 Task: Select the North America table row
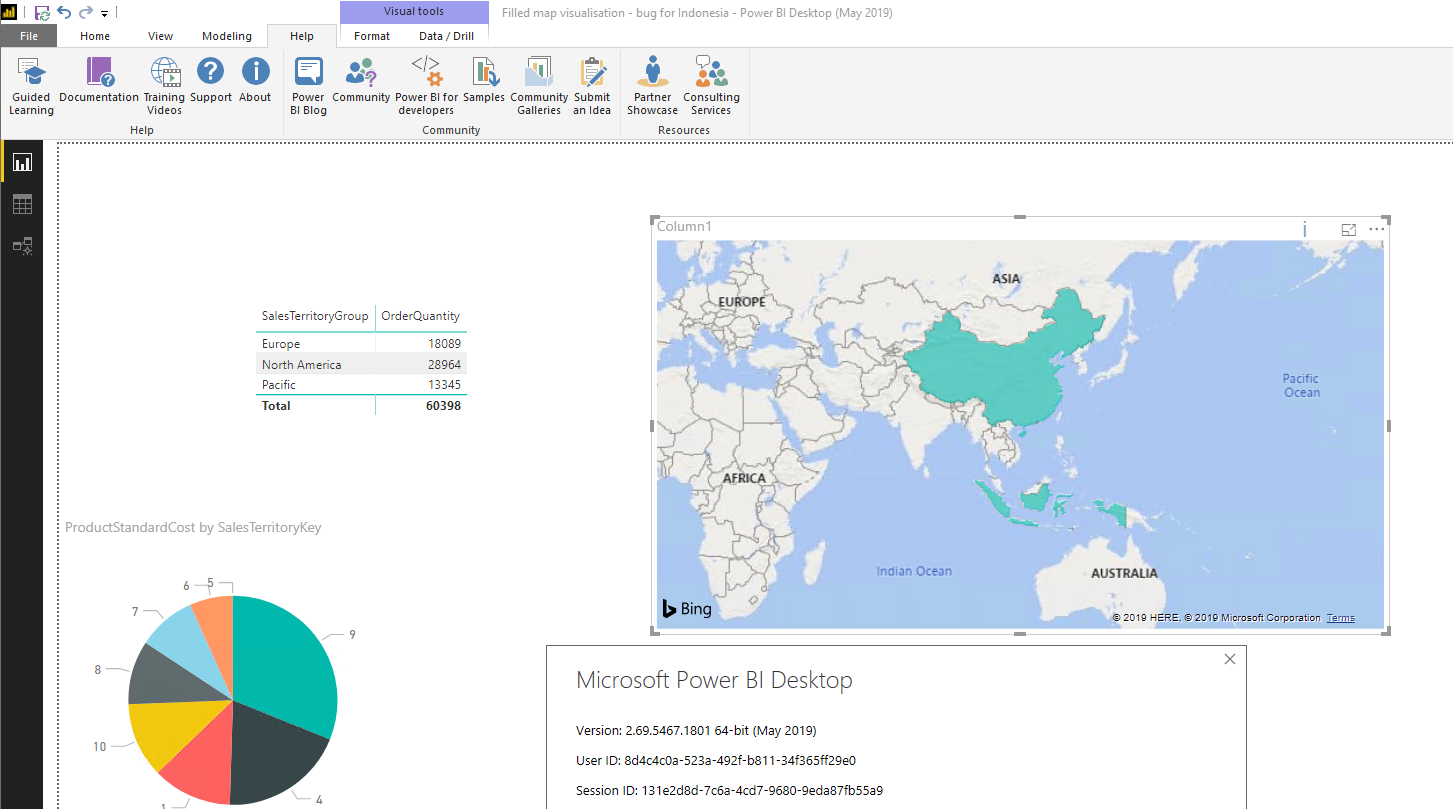(361, 365)
